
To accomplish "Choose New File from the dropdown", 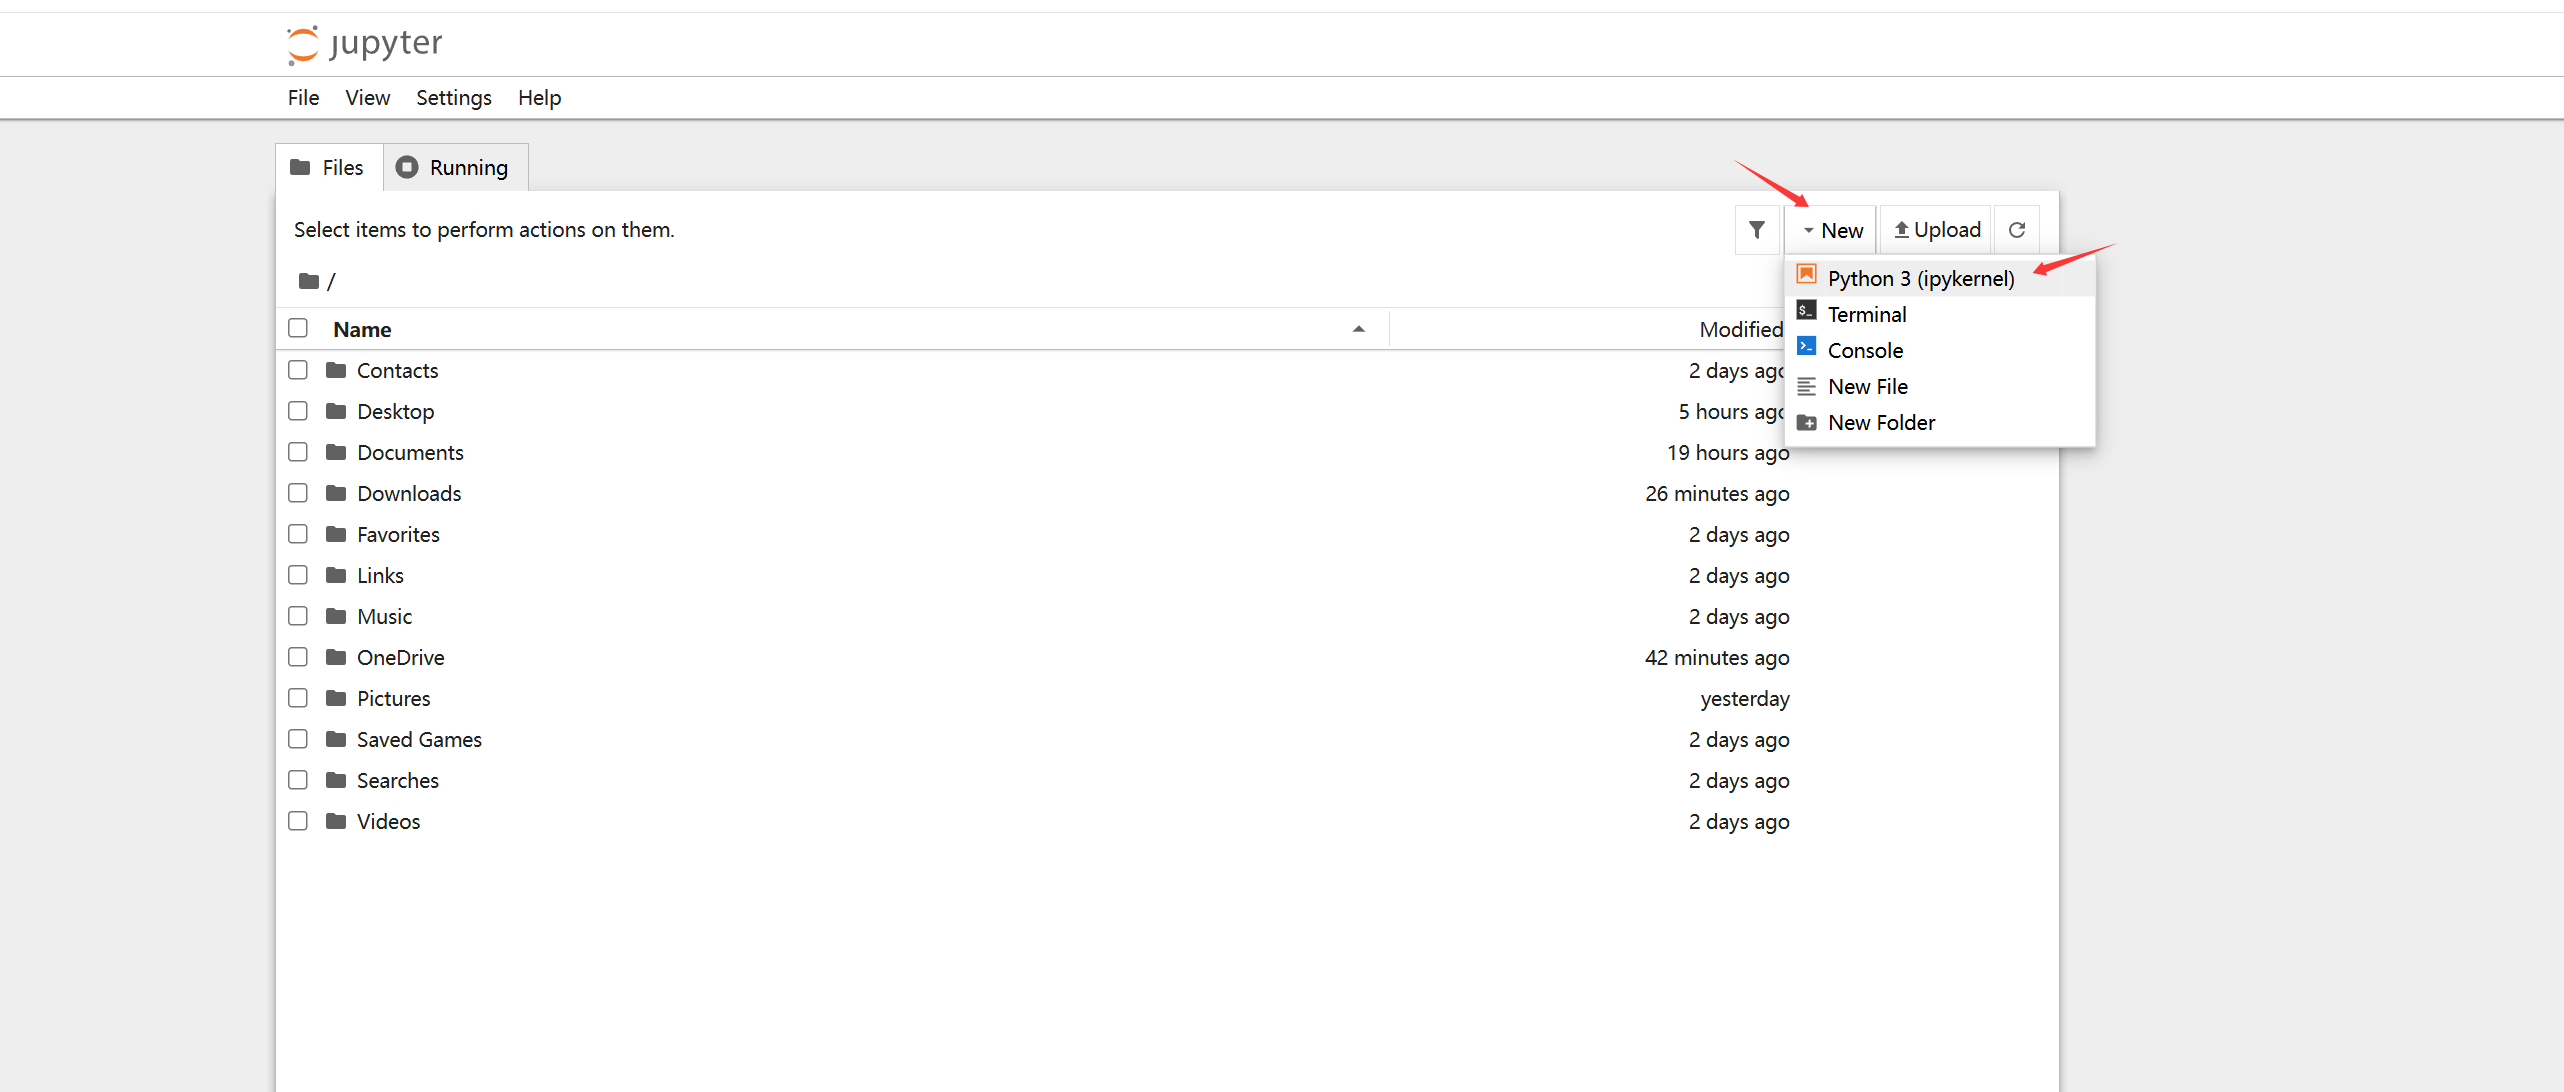I will [x=1867, y=387].
